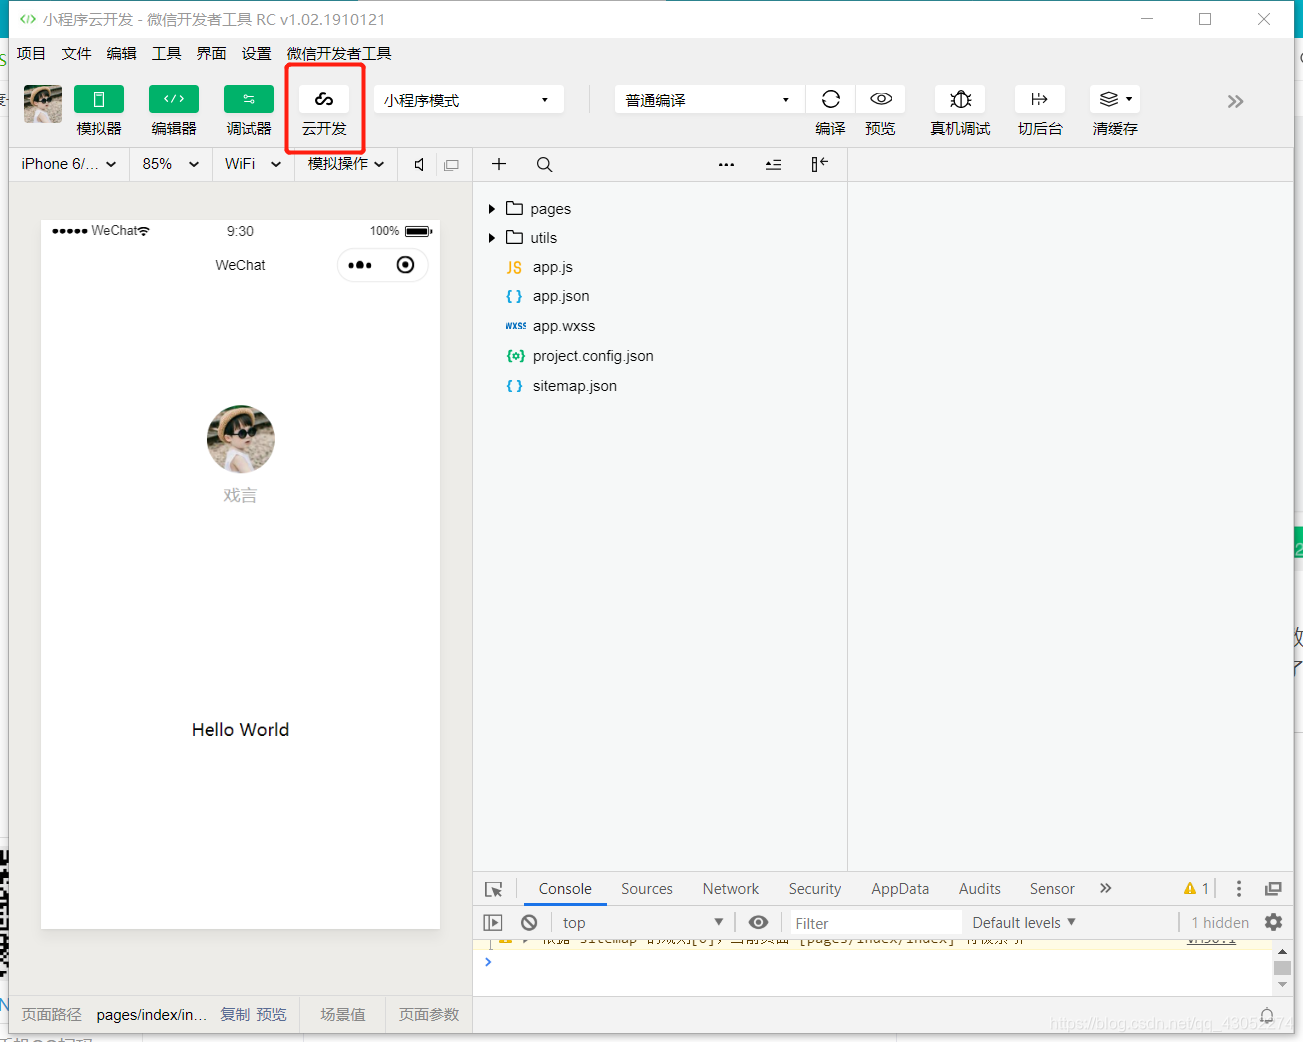
Task: Switch to the Security tab
Action: click(815, 889)
